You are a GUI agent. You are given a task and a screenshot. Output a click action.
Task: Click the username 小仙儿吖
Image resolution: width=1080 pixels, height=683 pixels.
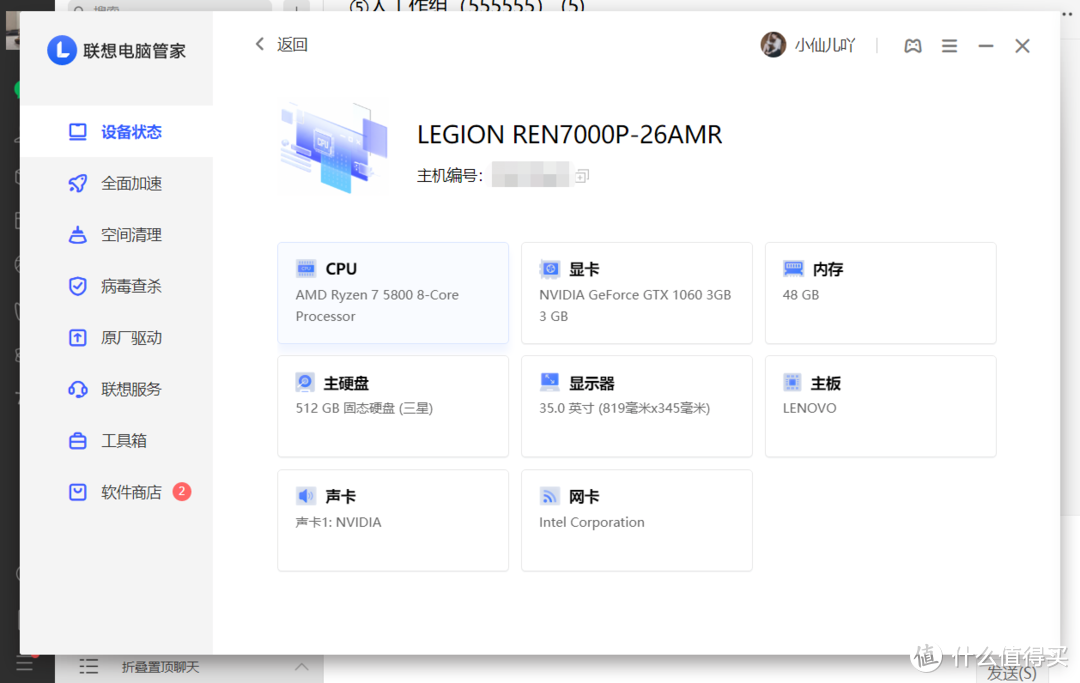(x=824, y=45)
